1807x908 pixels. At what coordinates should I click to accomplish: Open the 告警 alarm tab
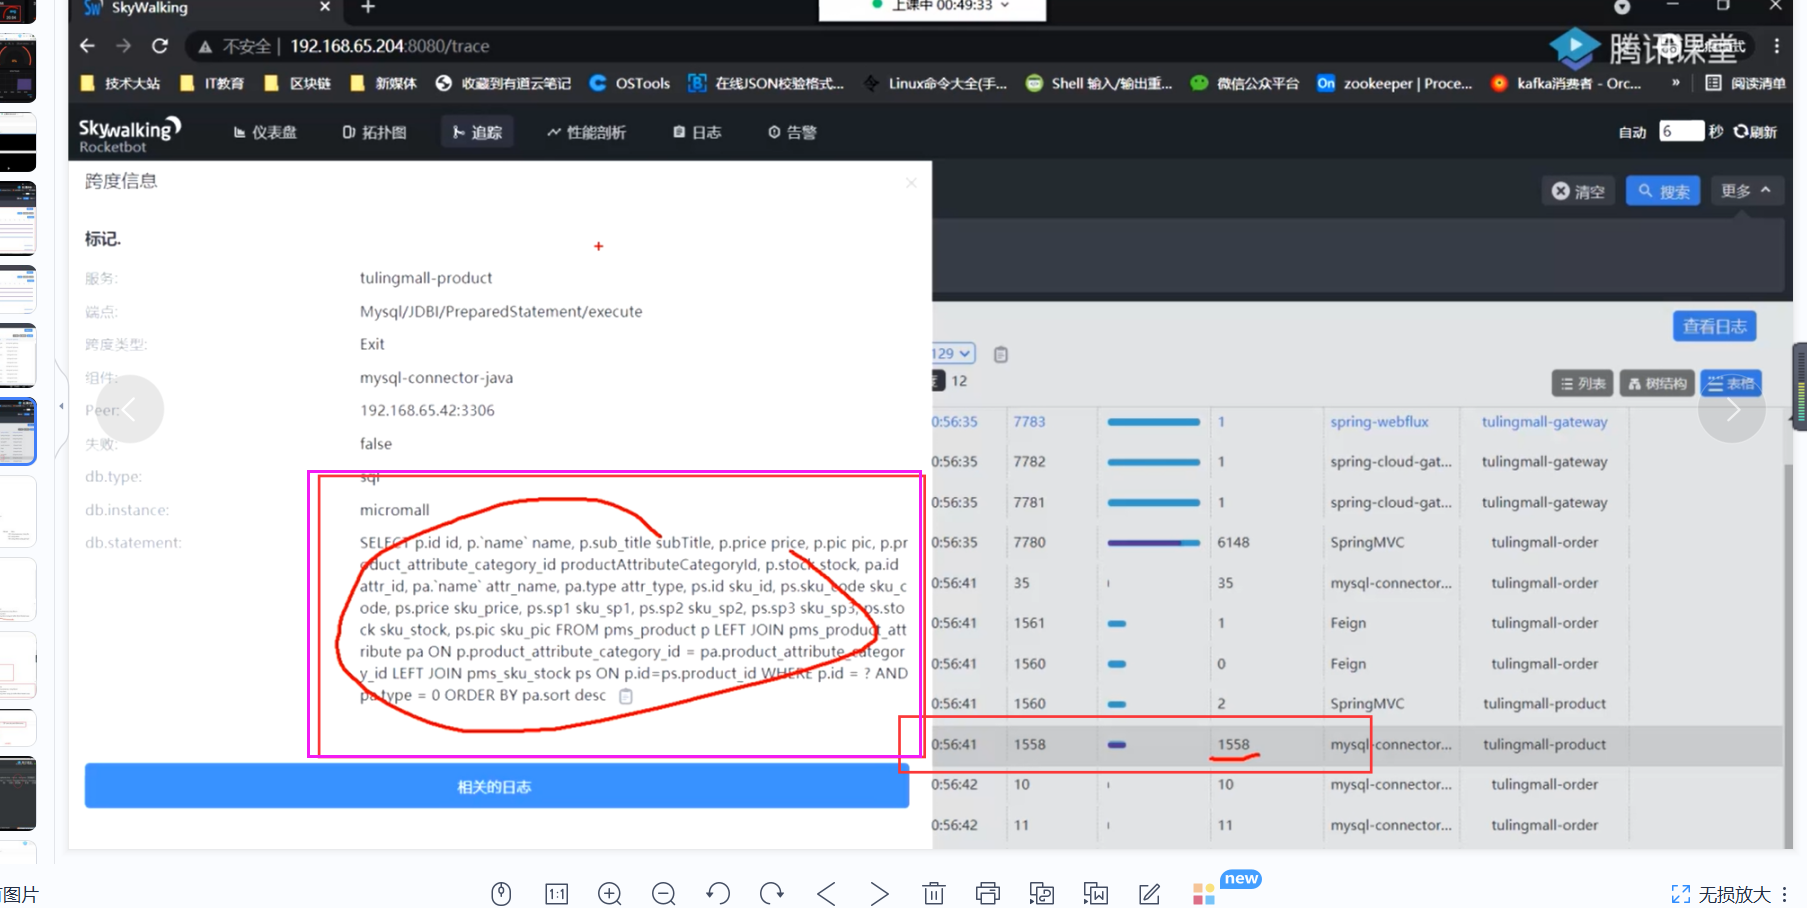[793, 132]
